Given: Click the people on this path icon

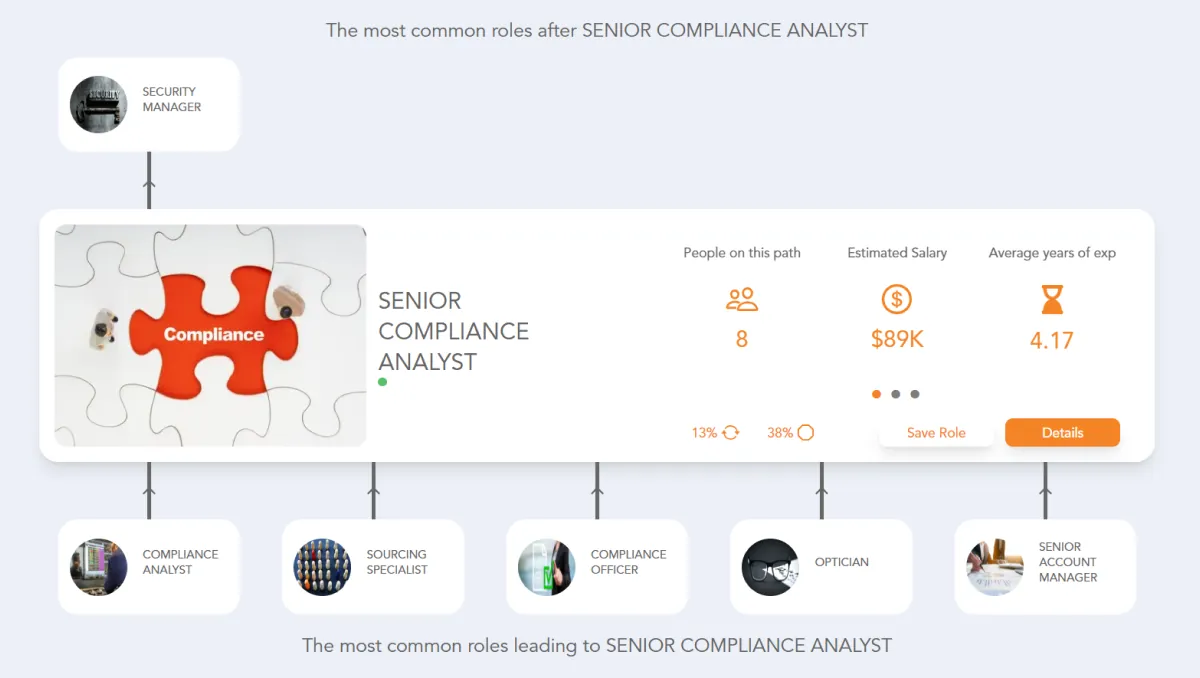Looking at the screenshot, I should click(x=742, y=299).
